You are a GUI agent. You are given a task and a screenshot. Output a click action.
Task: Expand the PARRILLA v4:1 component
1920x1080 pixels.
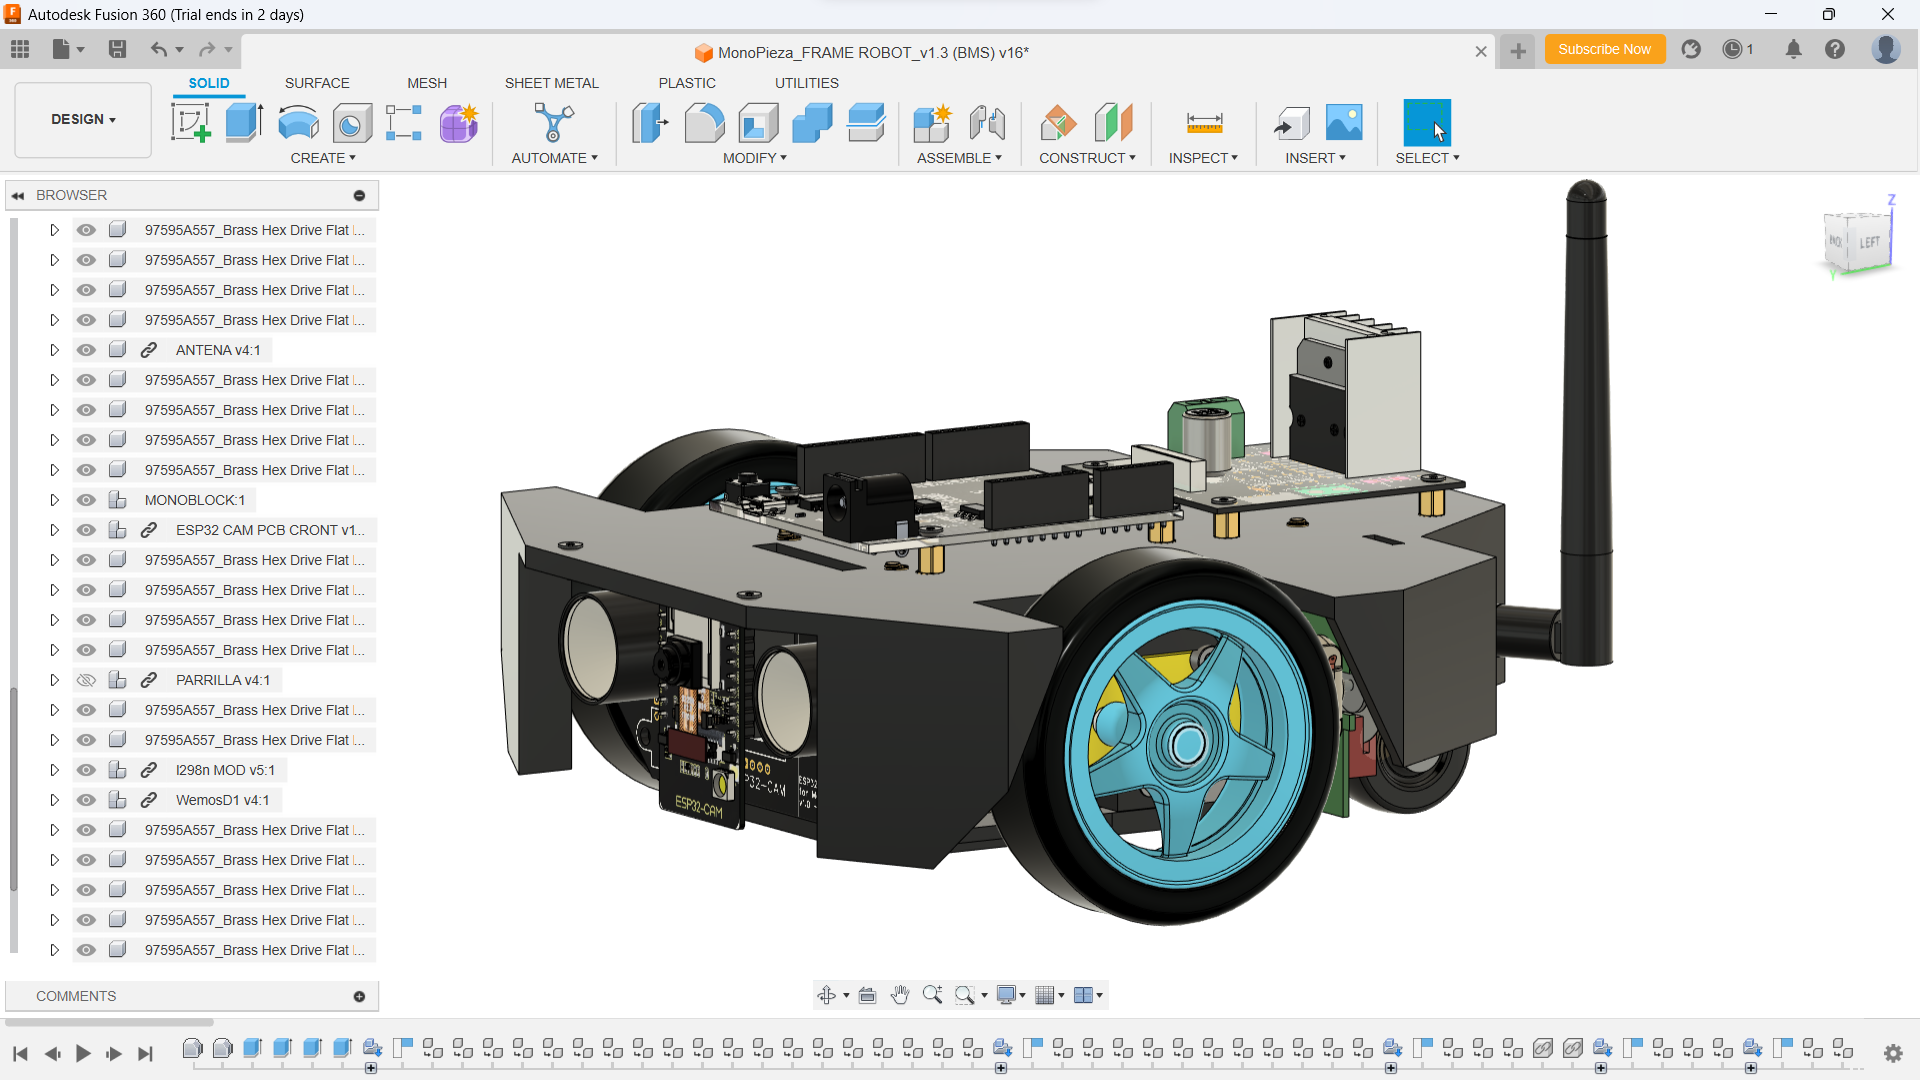tap(53, 679)
